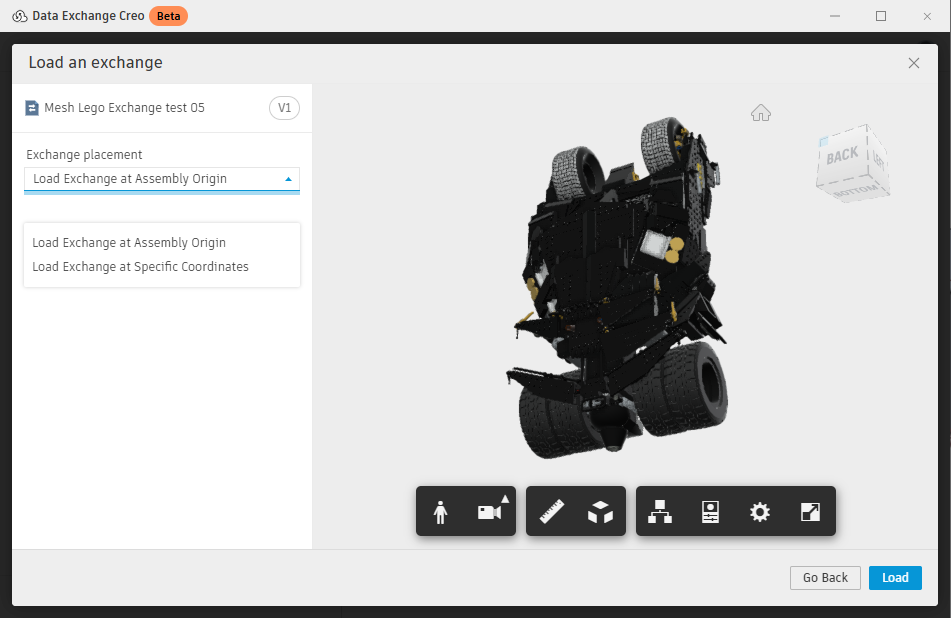
Task: Maximize the Data Exchange Creo window
Action: point(881,16)
